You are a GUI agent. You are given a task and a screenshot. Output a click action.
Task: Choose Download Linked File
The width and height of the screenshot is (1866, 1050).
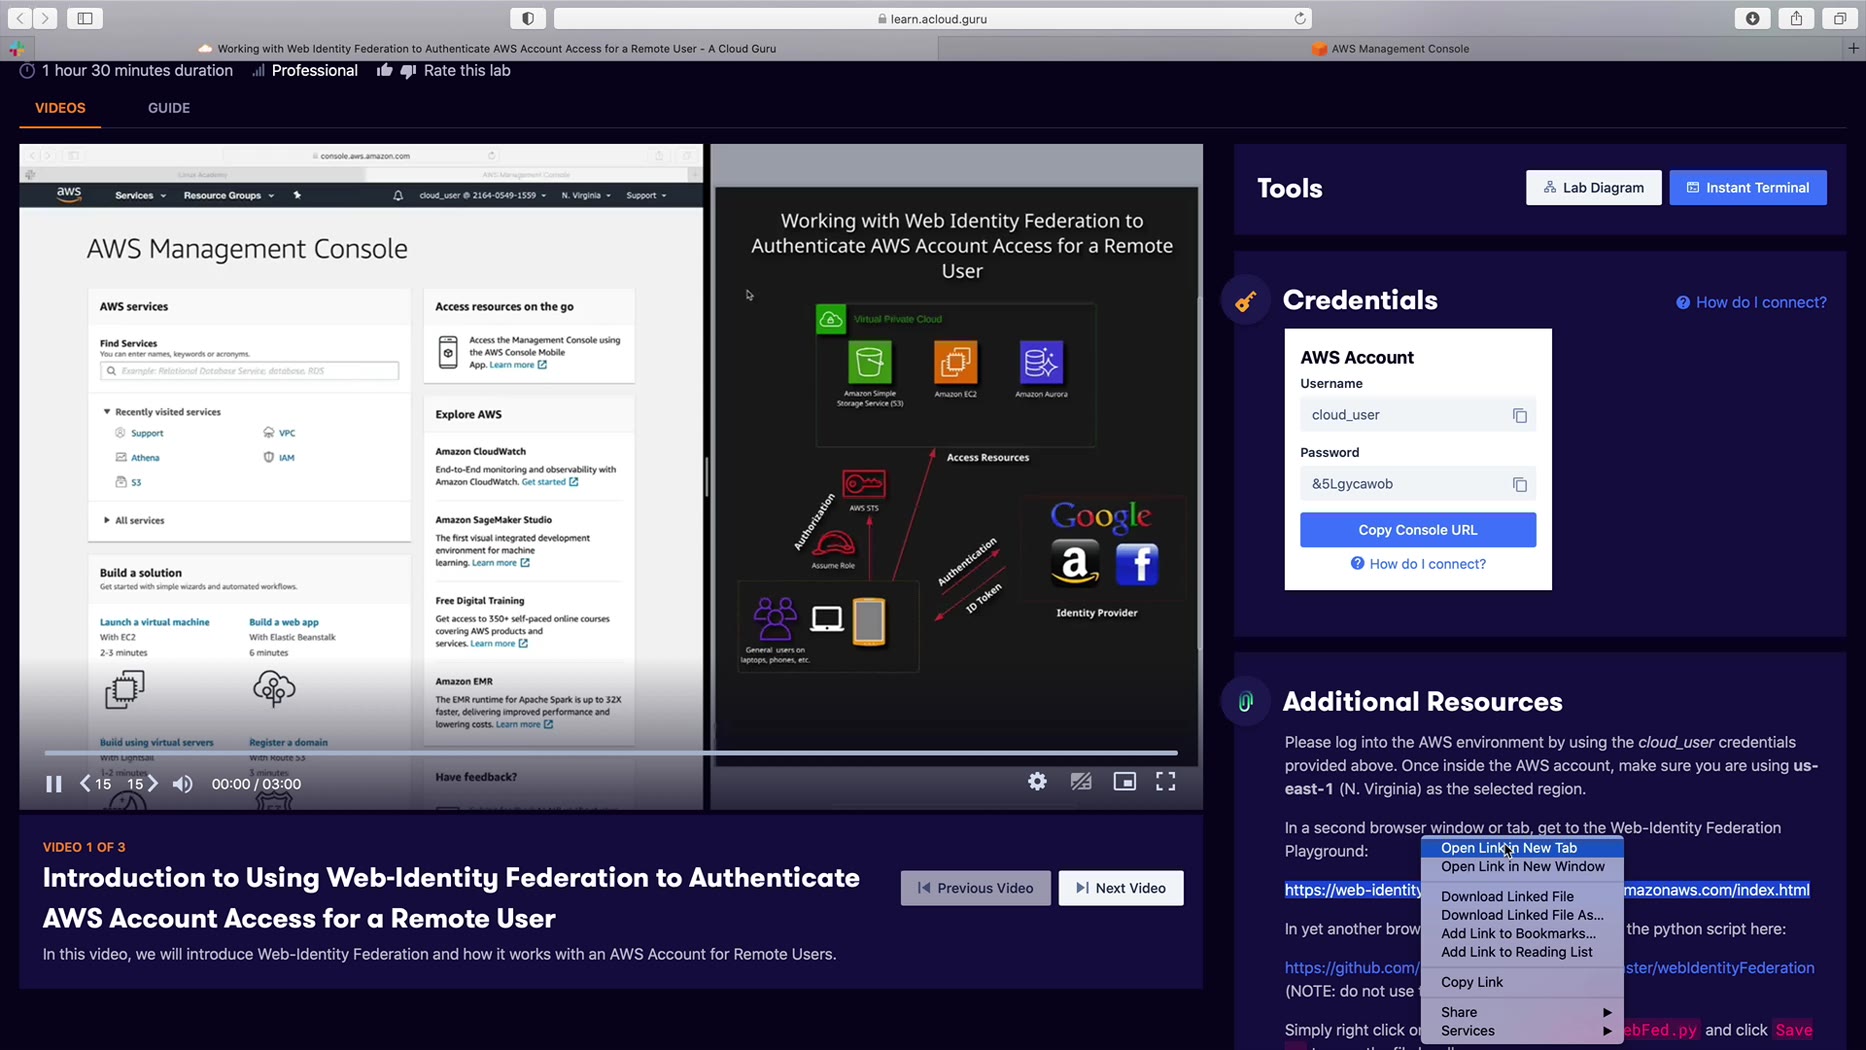(x=1522, y=897)
